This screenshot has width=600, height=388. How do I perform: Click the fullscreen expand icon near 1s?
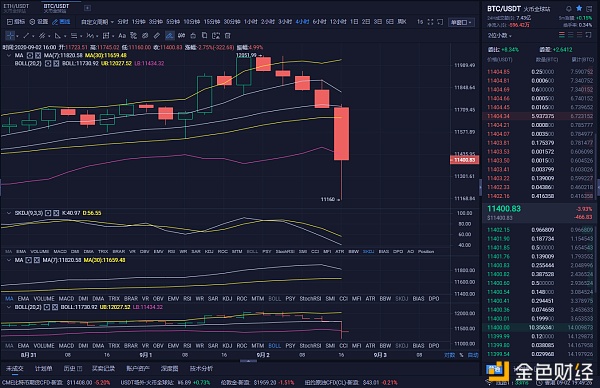(430, 22)
